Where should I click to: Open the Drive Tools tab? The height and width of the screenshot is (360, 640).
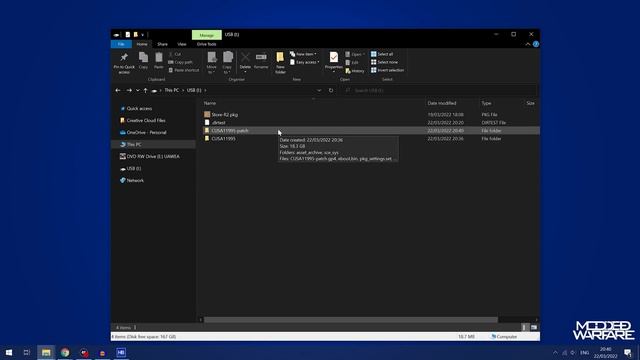(207, 44)
